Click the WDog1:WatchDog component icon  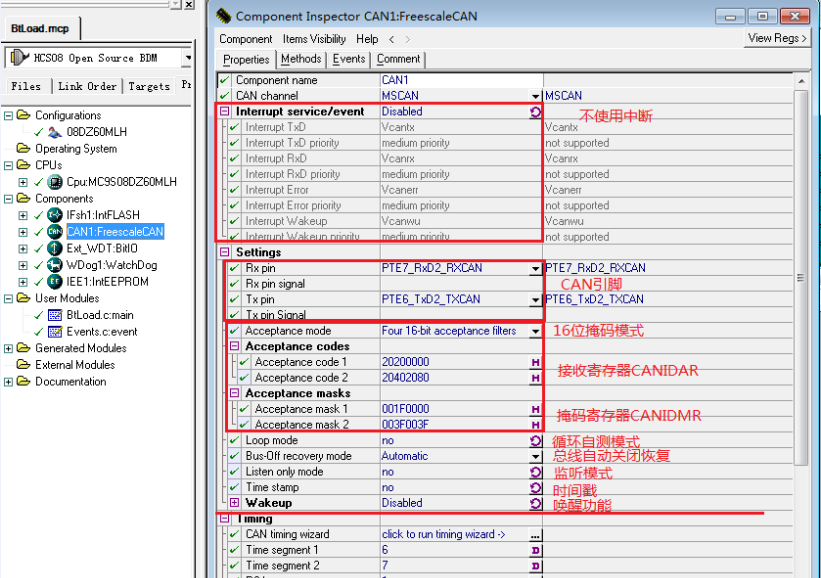(x=54, y=265)
